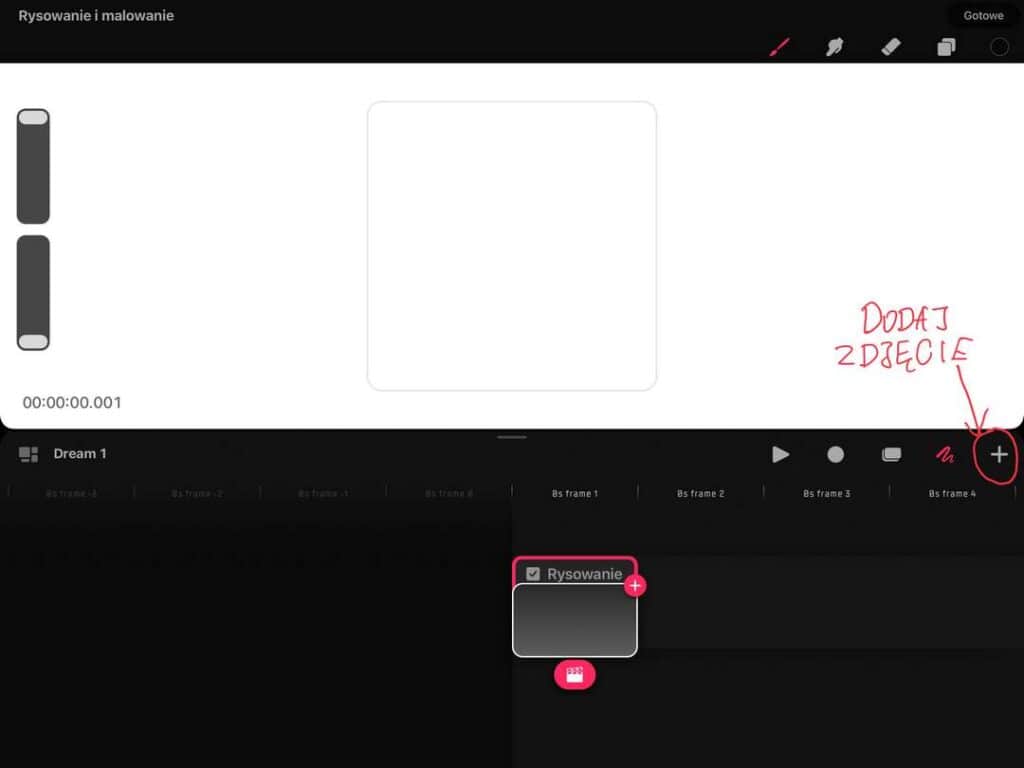Select the Paint brush tool
1024x768 pixels.
(779, 47)
